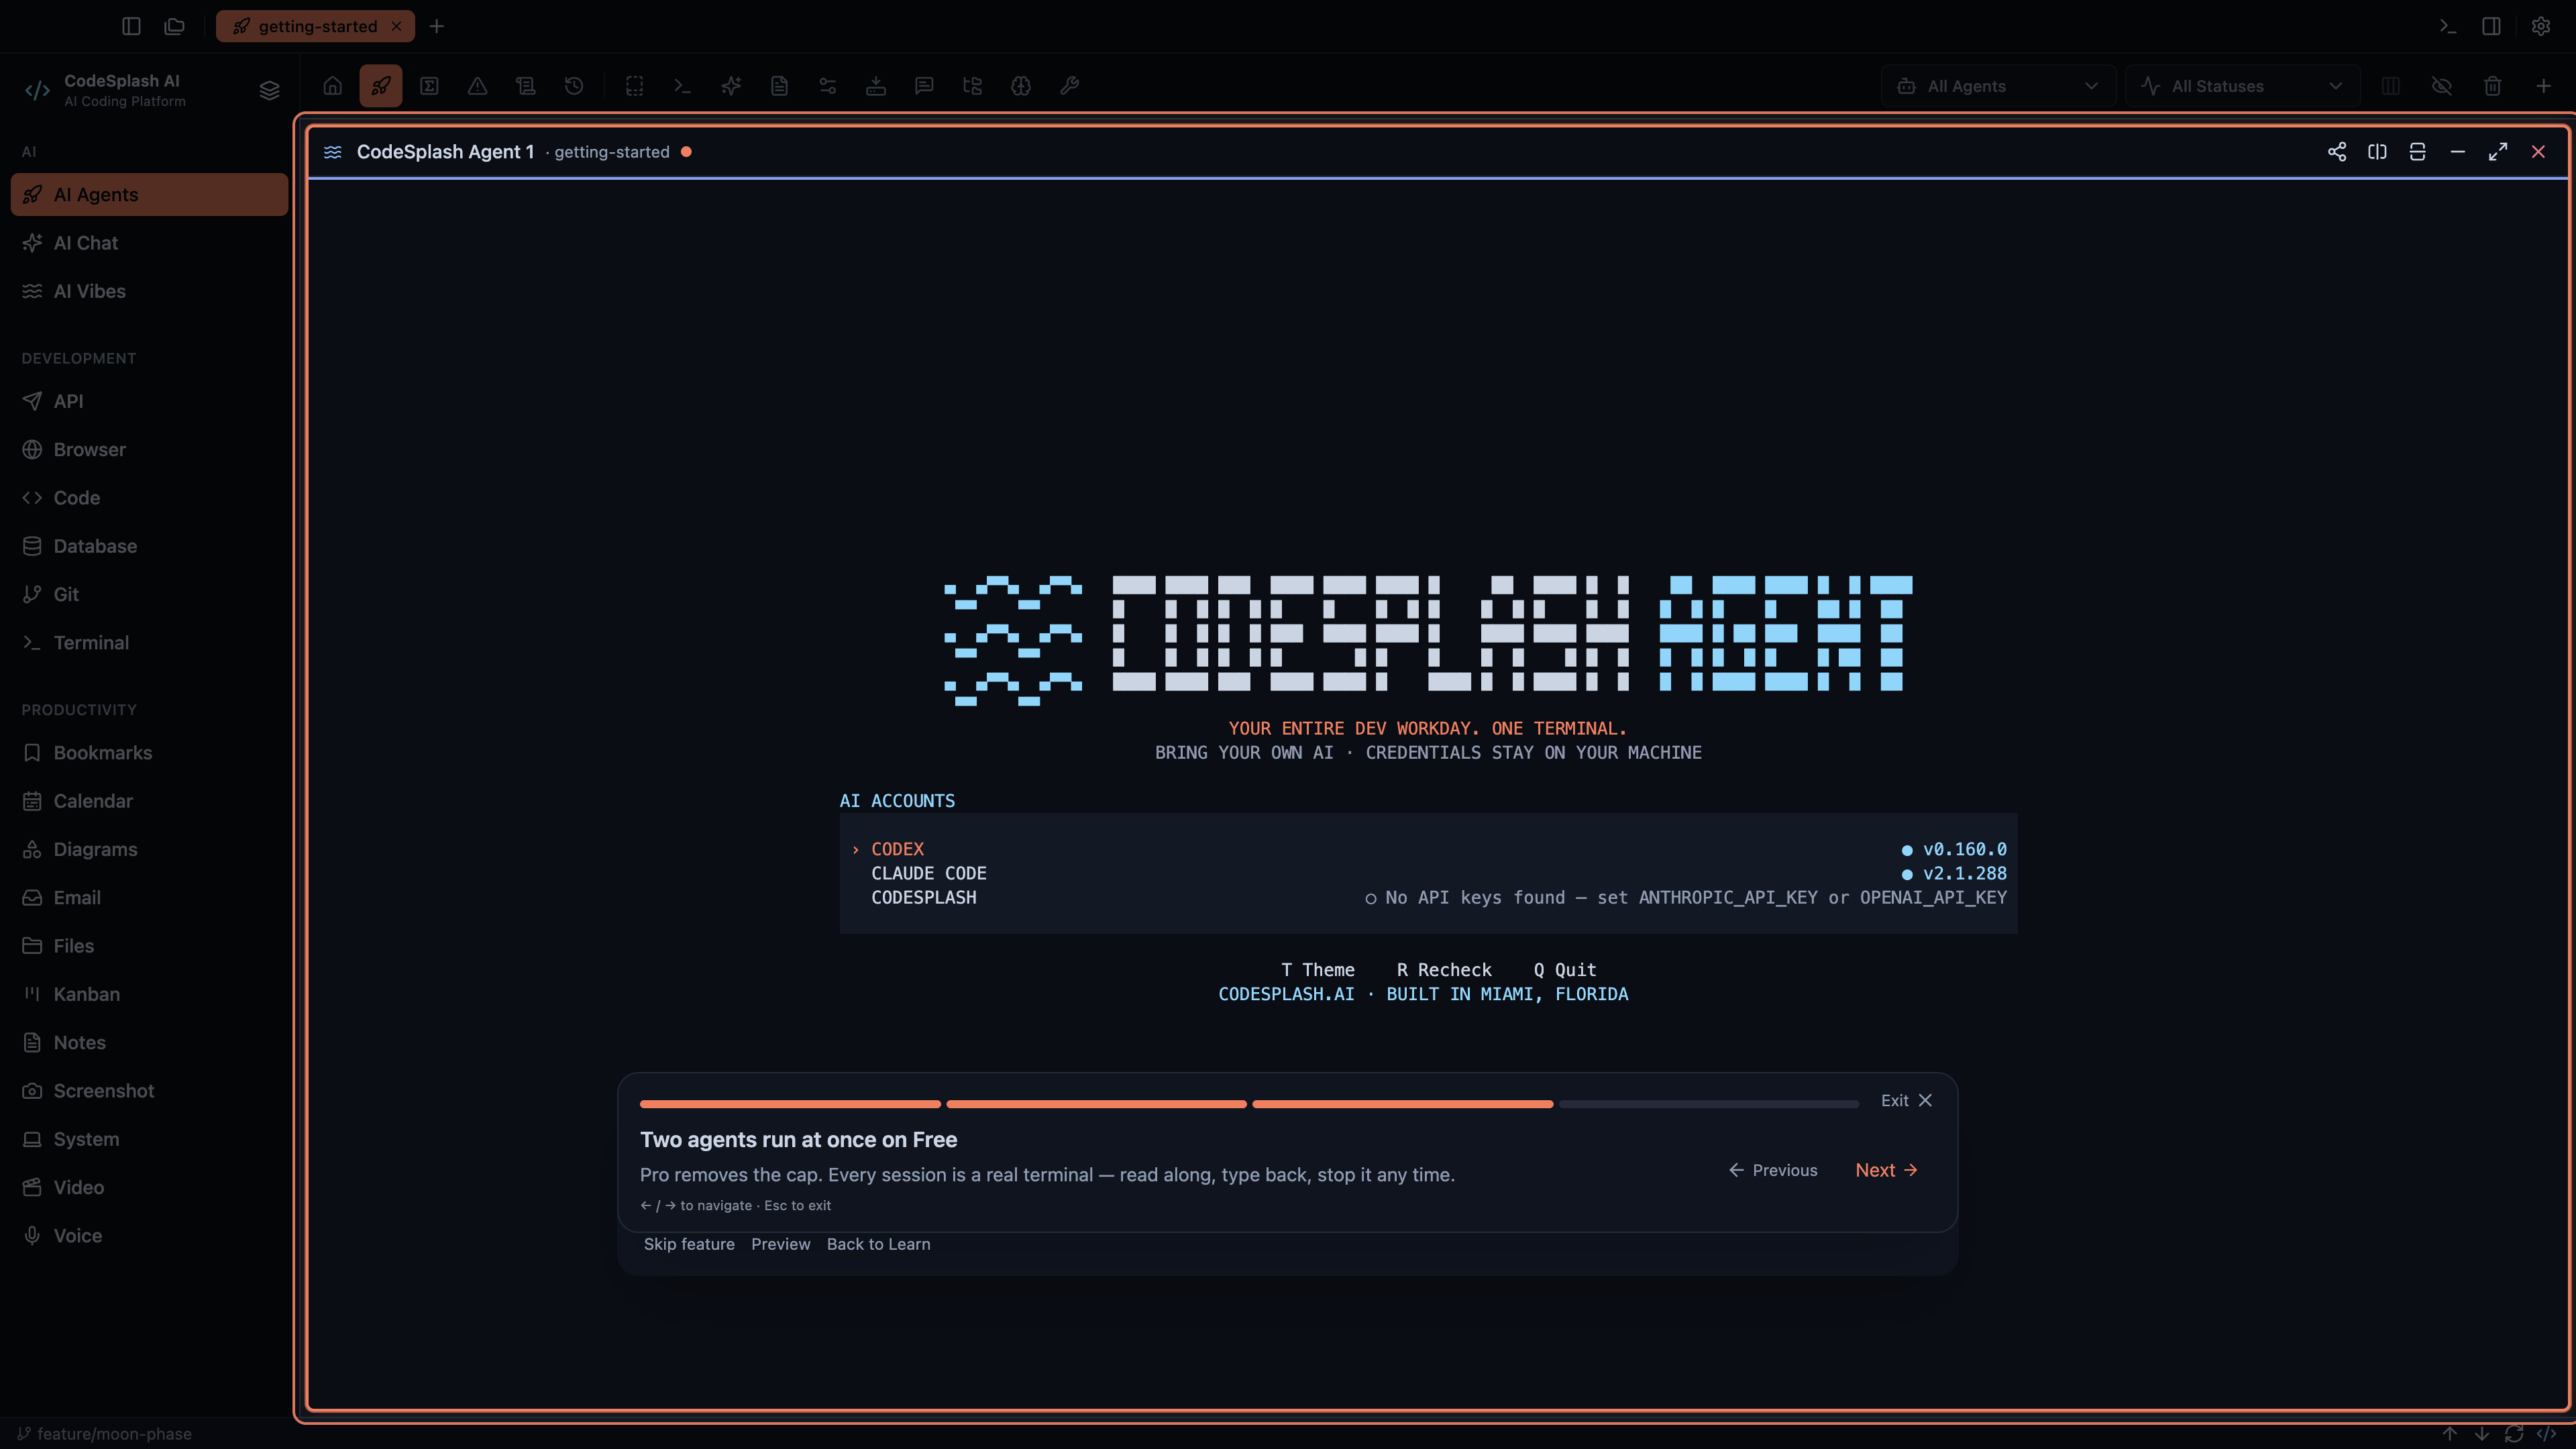Click Skip feature link
Image resolution: width=2576 pixels, height=1449 pixels.
689,1244
